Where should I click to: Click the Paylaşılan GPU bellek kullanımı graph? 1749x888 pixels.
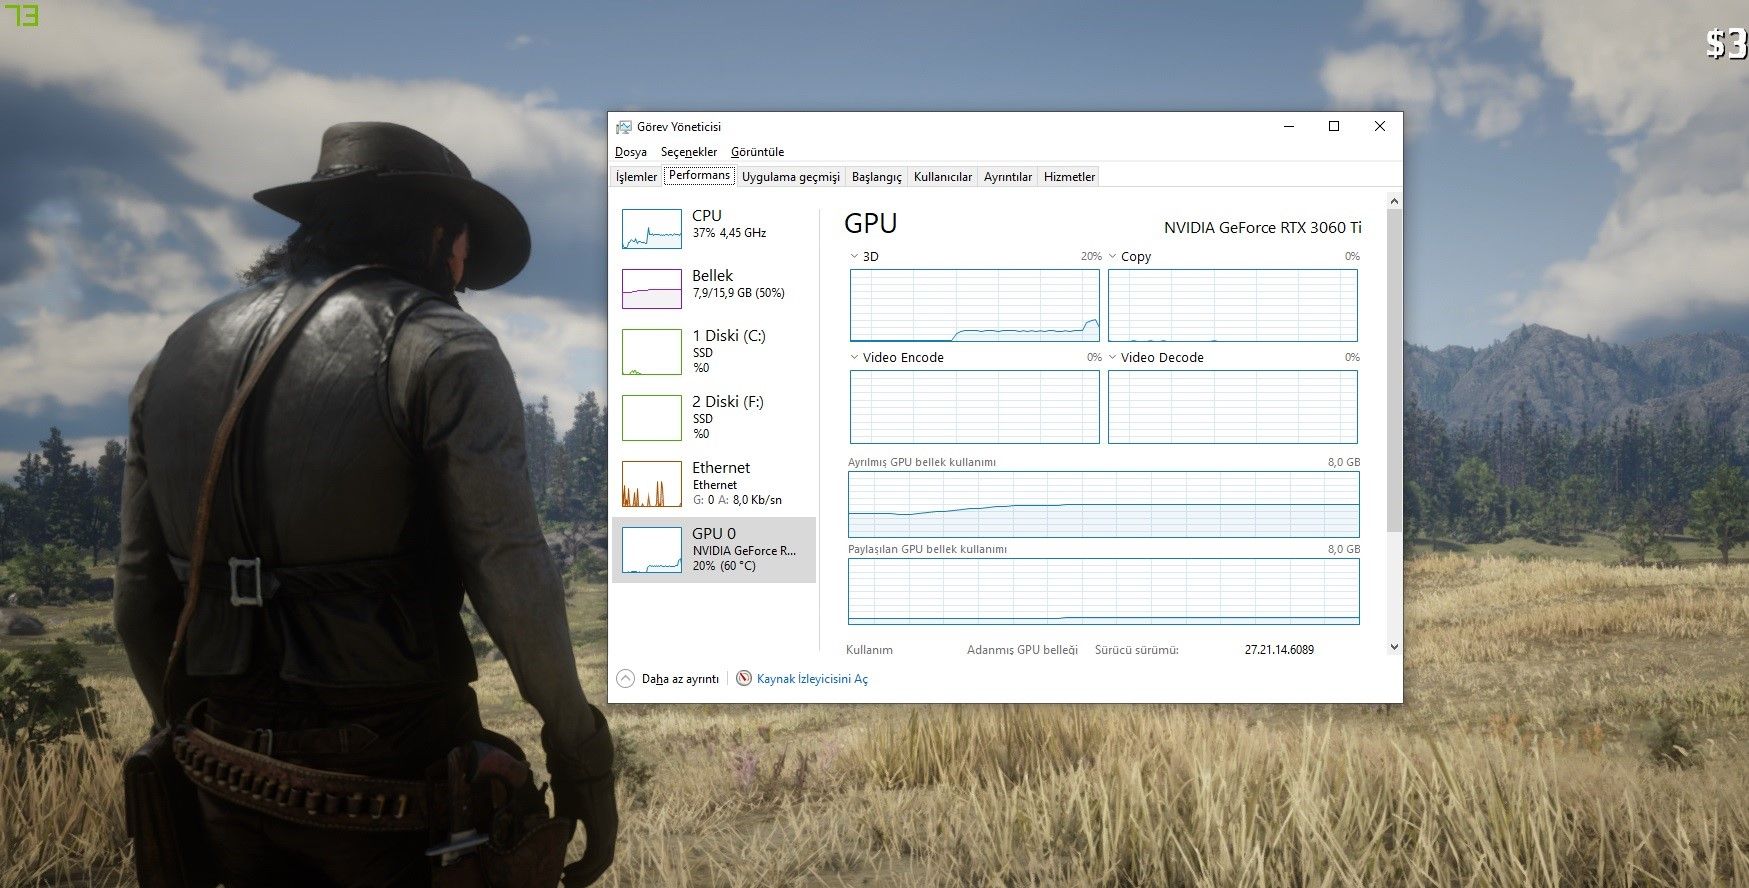tap(1104, 591)
